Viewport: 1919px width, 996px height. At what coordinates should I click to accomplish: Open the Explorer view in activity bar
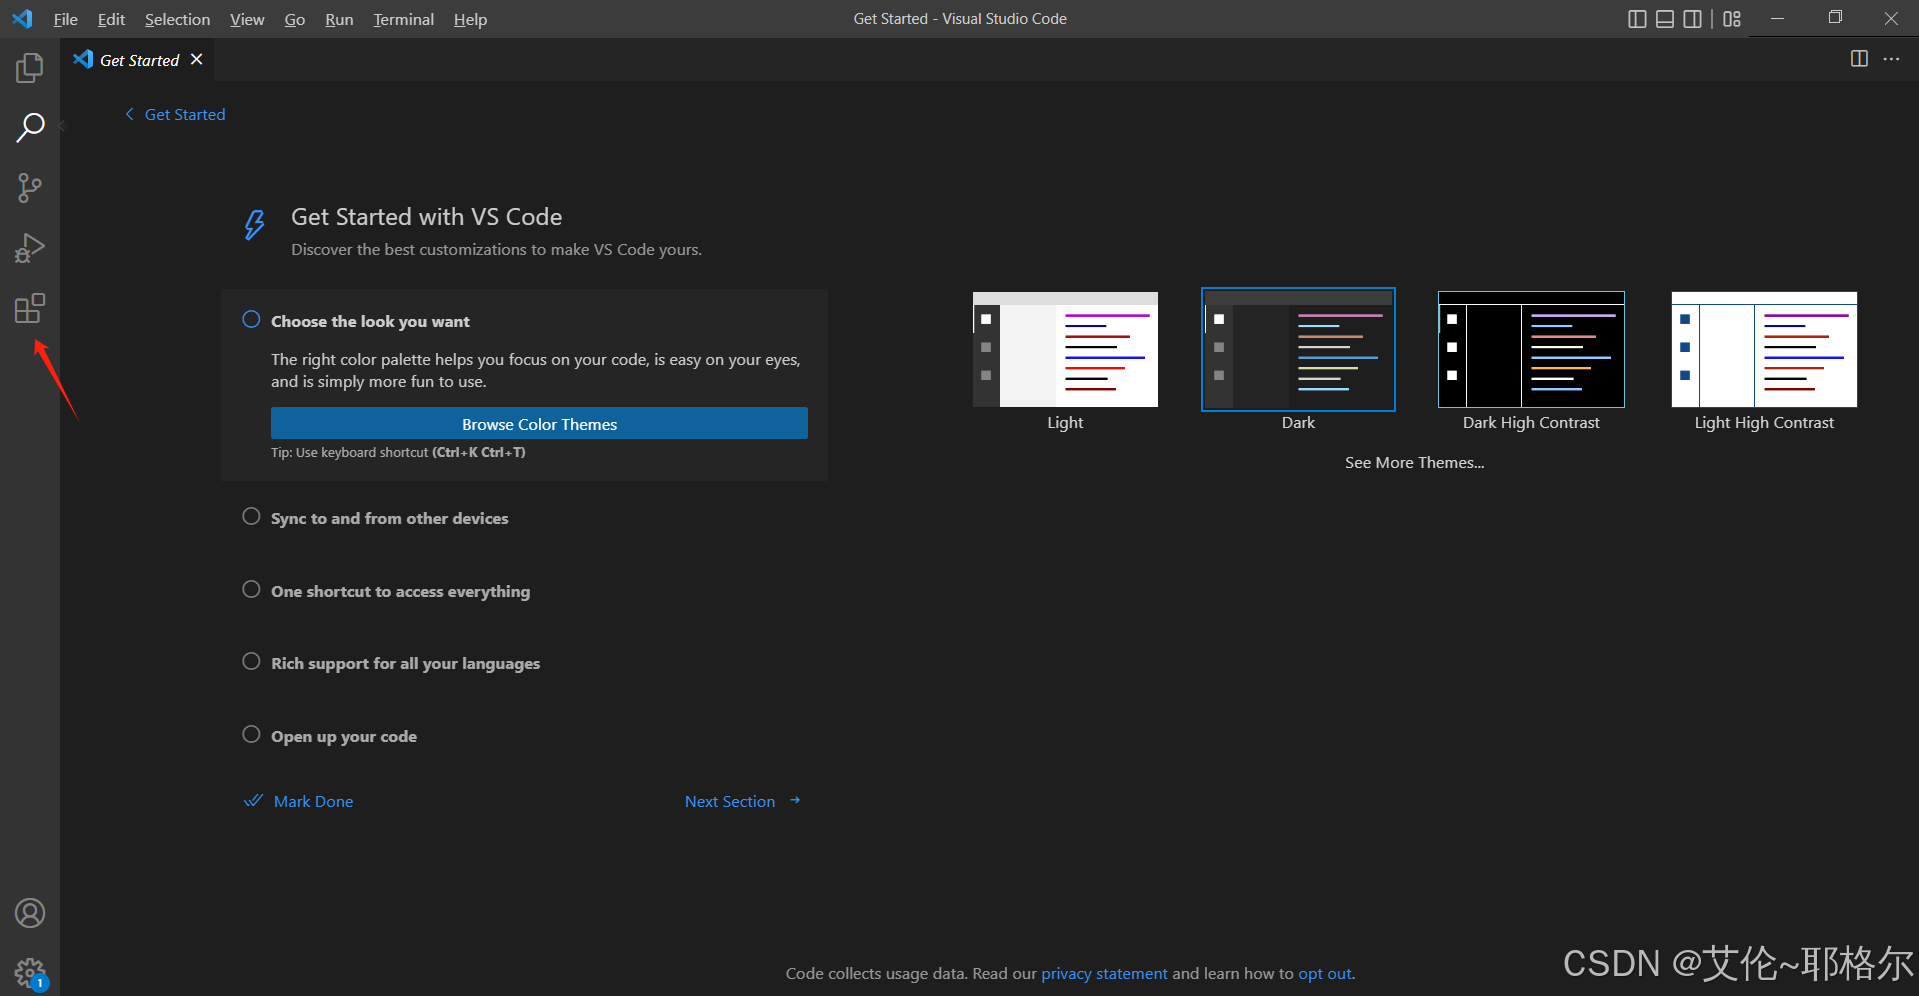(30, 68)
